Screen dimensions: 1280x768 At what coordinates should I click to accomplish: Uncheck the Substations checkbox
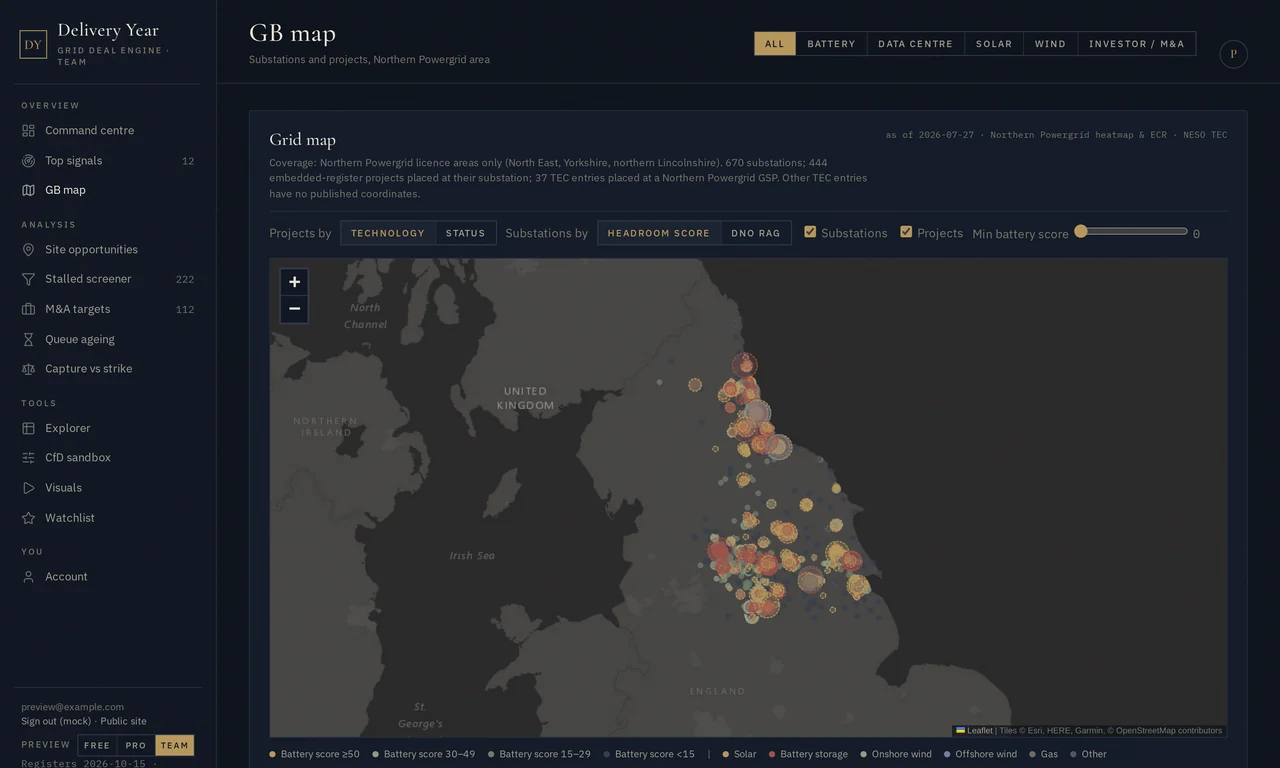point(810,232)
